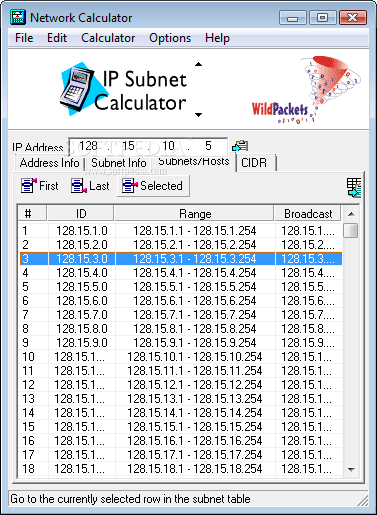The image size is (377, 515).
Task: Select subnet row with ID 128.15.6.0
Action: [x=181, y=301]
